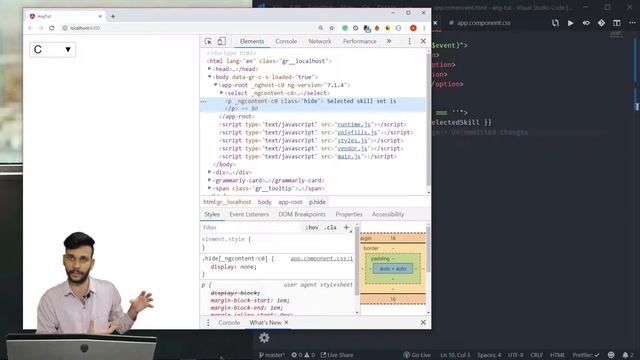
Task: Expand the select element node
Action: coord(222,93)
